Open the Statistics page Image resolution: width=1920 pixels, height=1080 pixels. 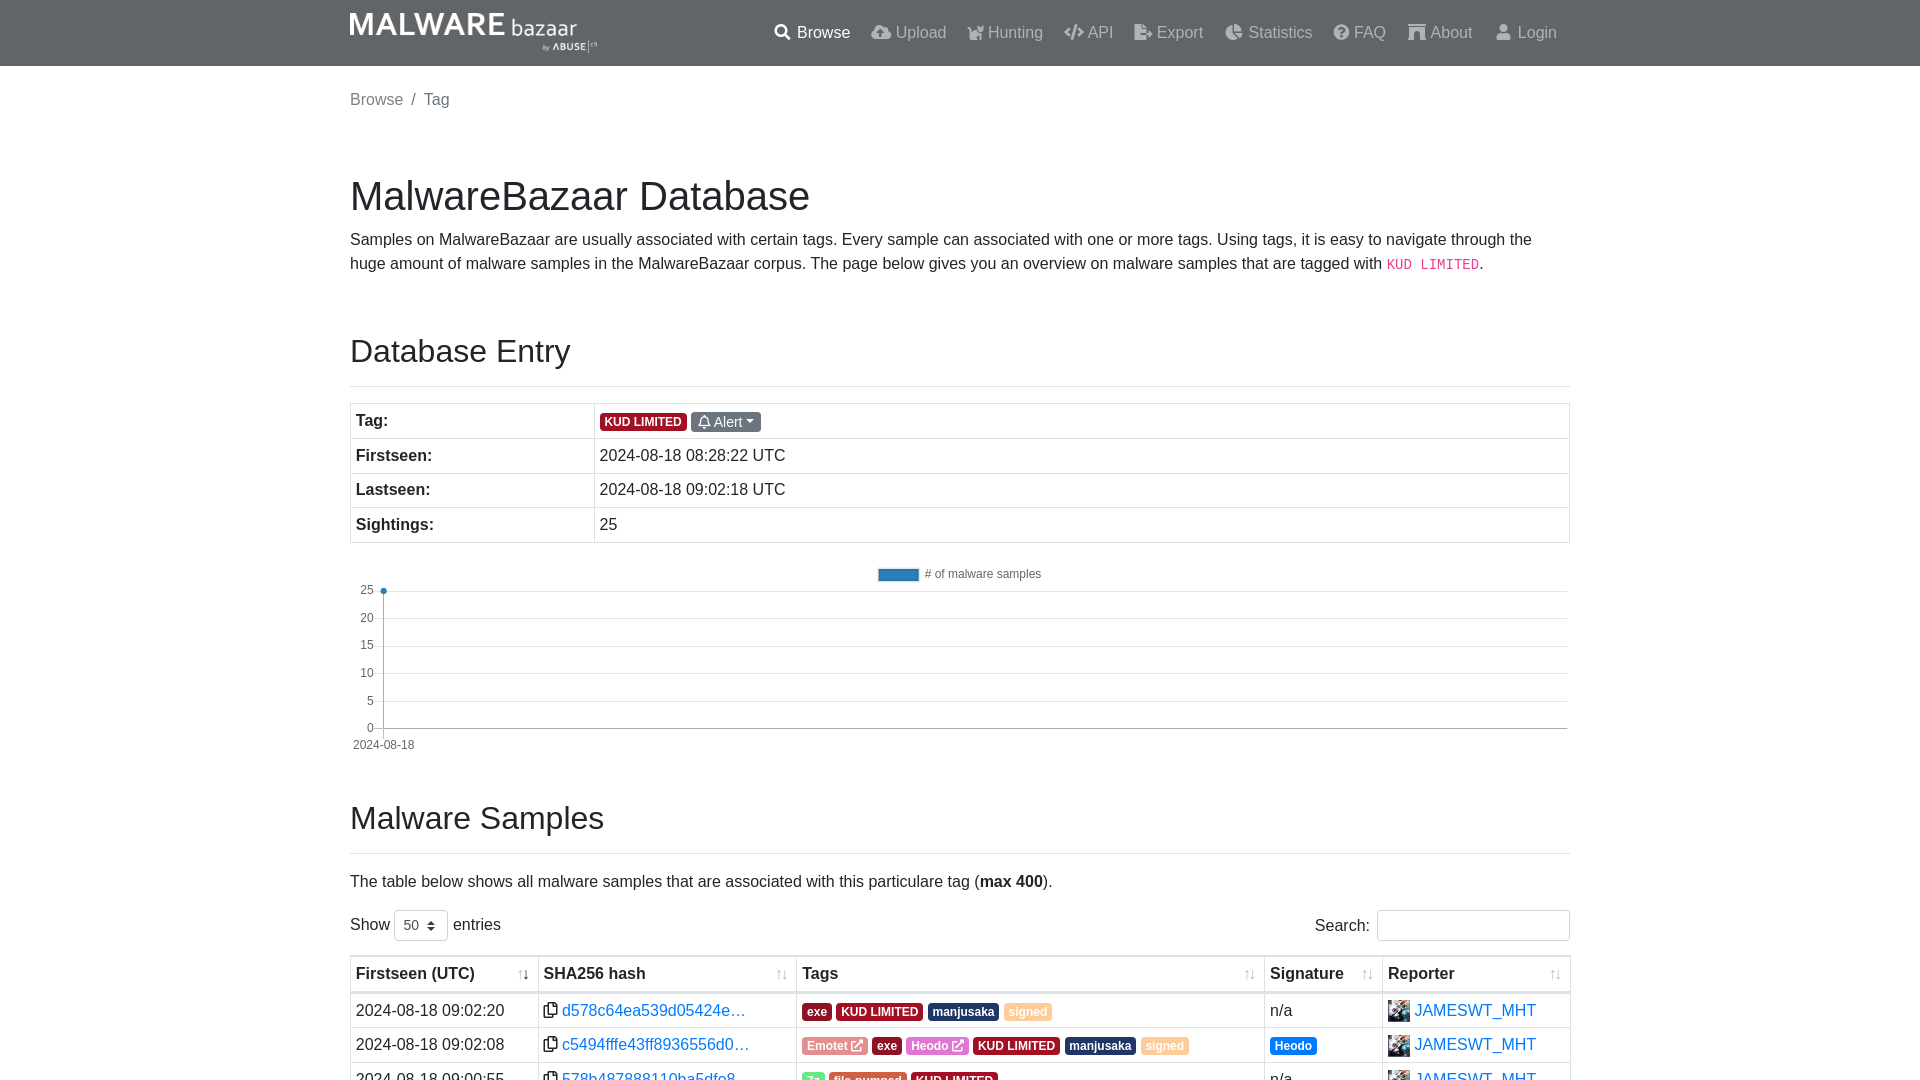(x=1268, y=33)
